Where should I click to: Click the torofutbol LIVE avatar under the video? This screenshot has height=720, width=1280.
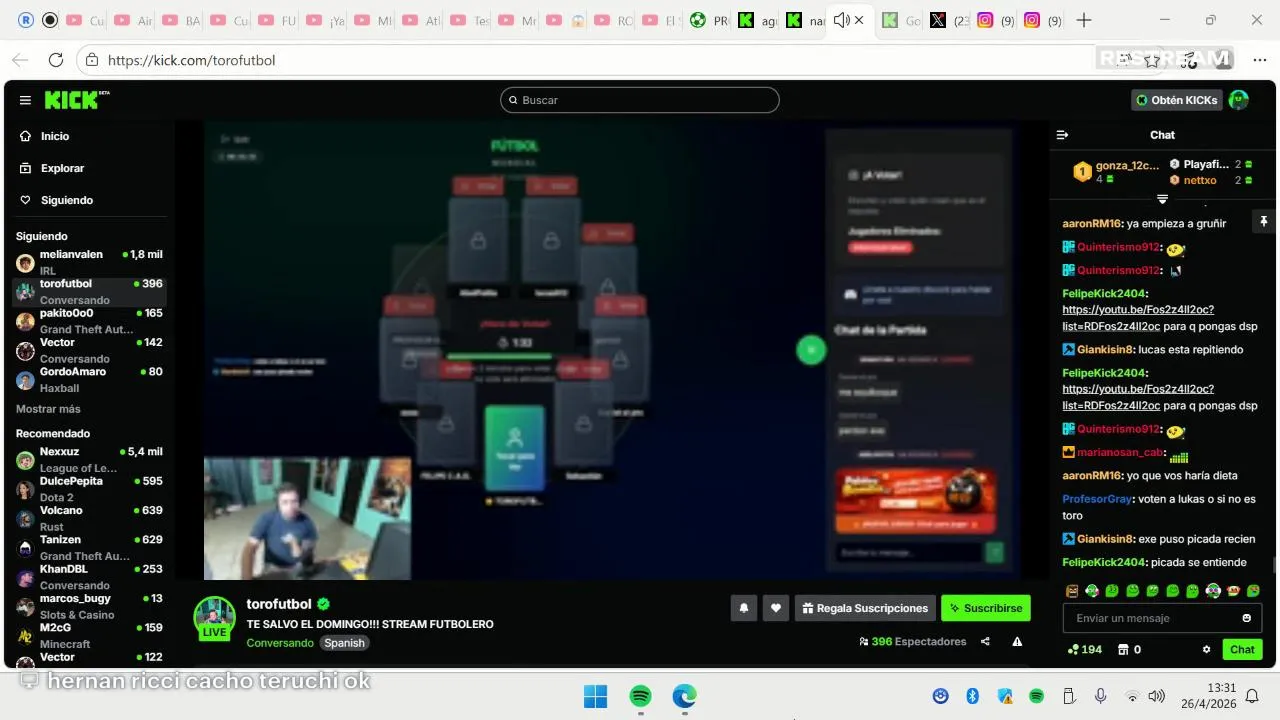(214, 618)
